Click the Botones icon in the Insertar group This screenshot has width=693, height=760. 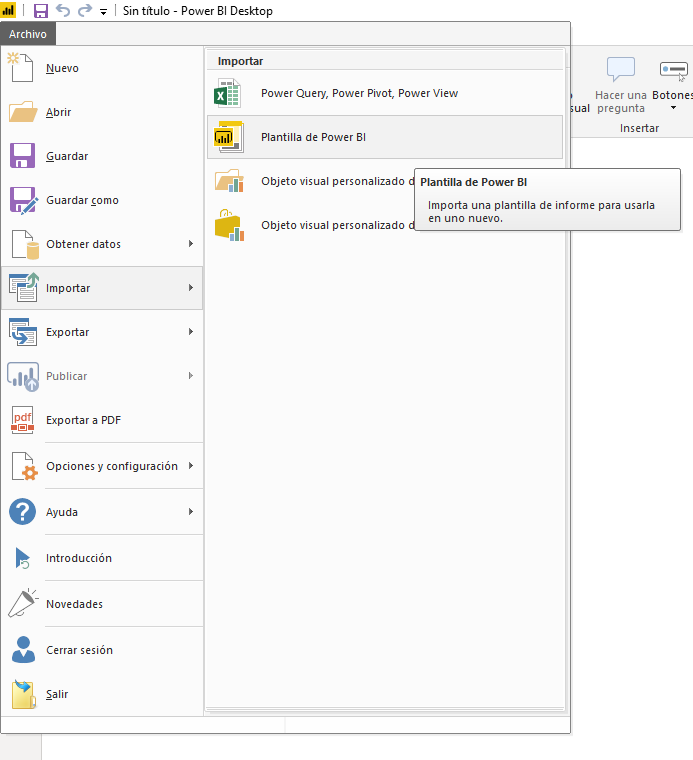[674, 70]
